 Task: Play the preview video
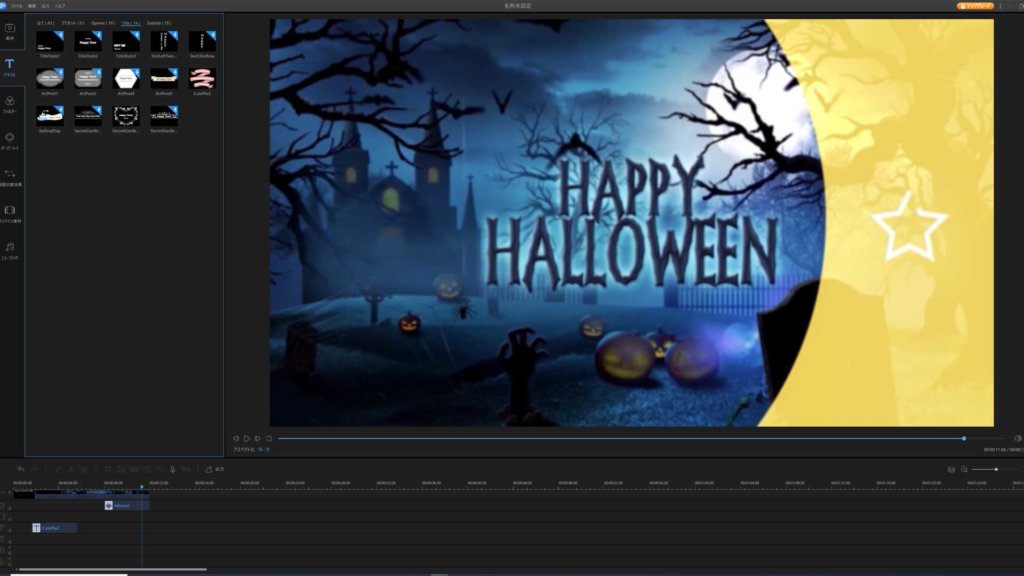pyautogui.click(x=247, y=438)
